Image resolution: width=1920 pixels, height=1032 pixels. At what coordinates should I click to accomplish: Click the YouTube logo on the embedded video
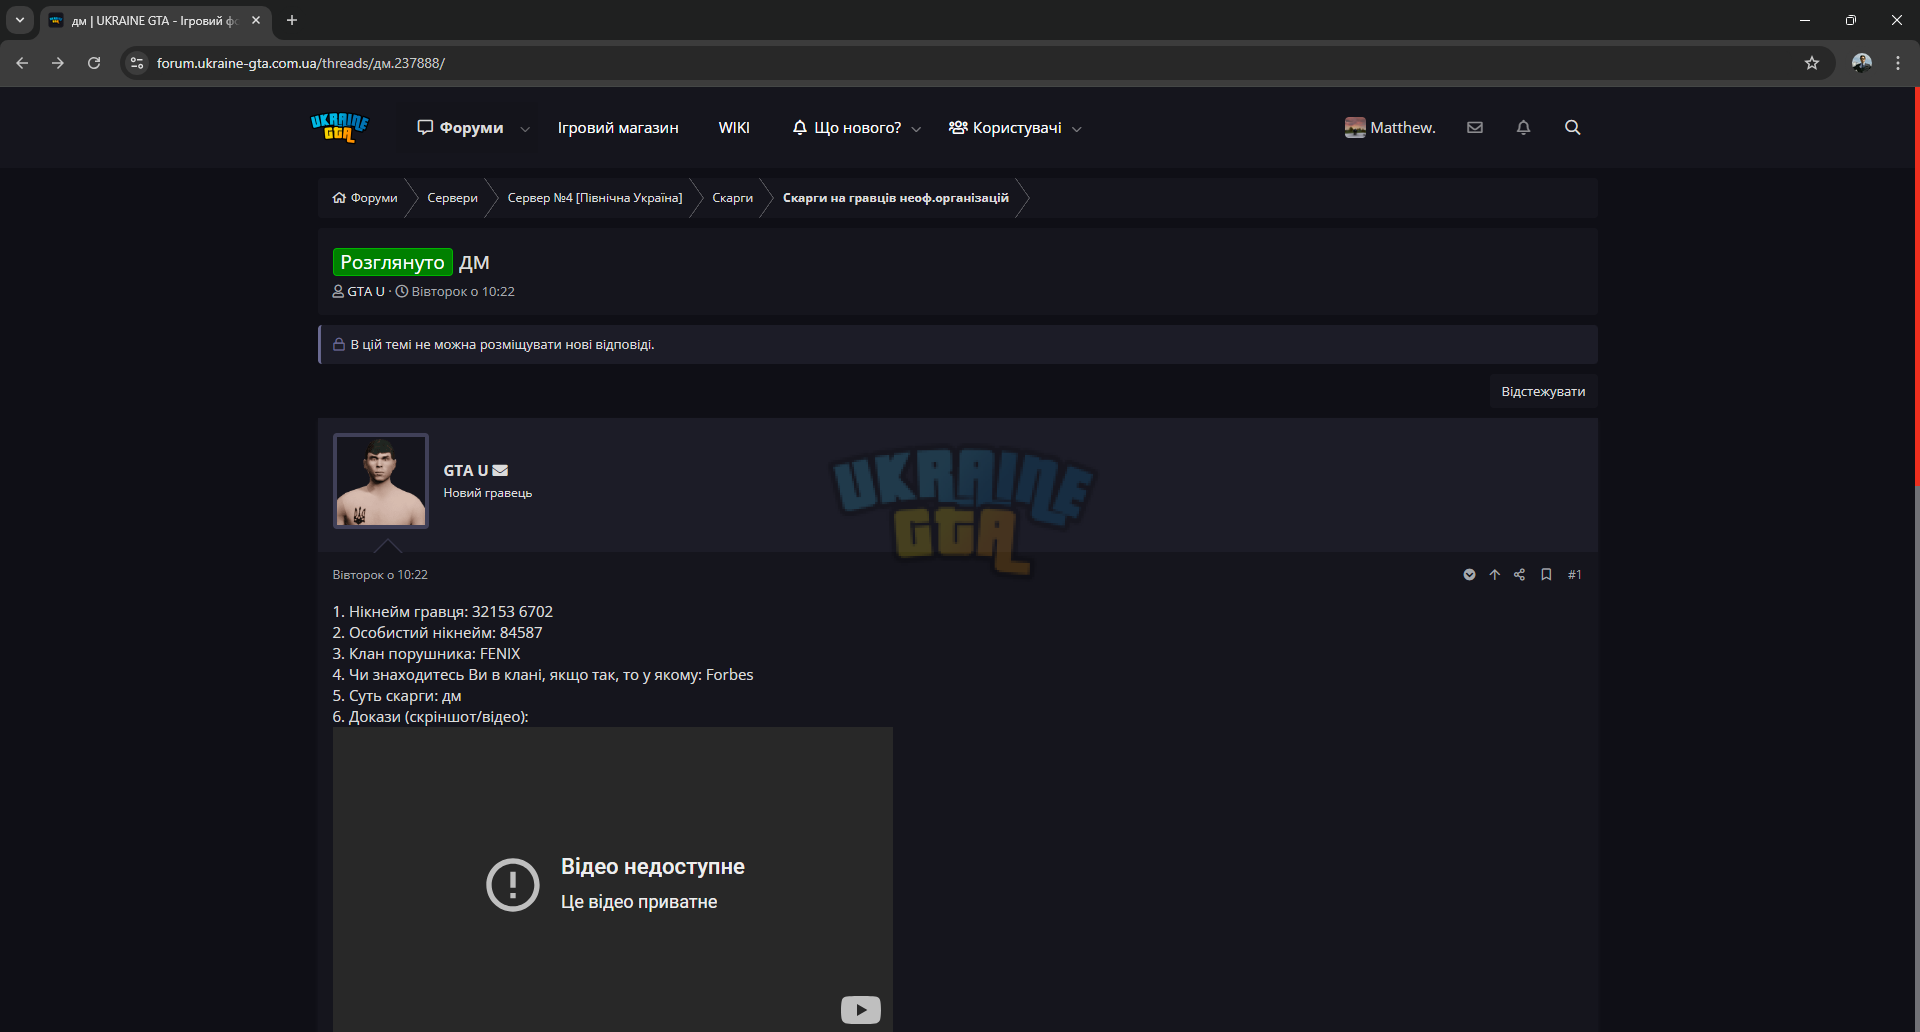click(x=860, y=1010)
